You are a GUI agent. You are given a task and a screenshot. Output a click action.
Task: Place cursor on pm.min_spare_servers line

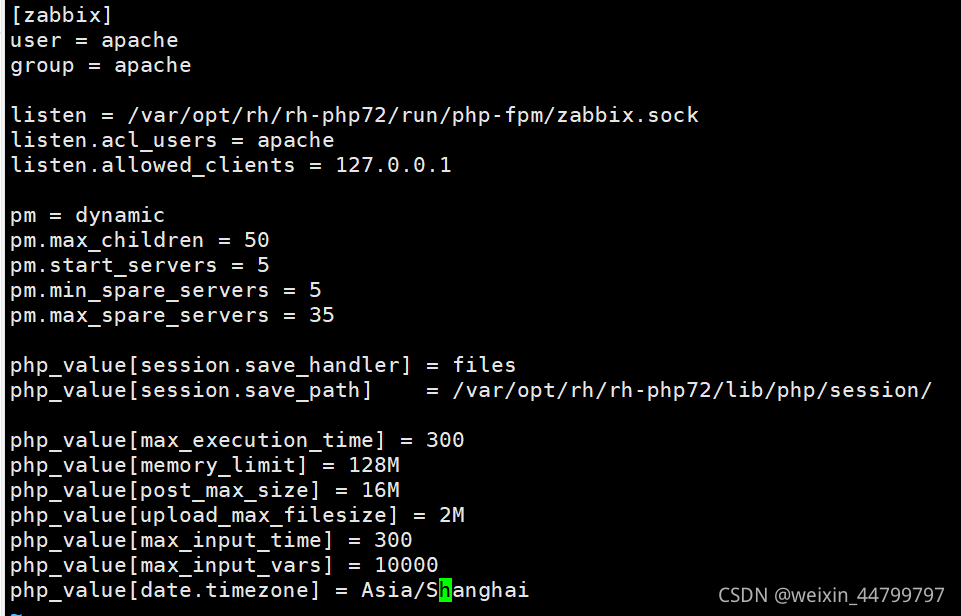pyautogui.click(x=165, y=290)
